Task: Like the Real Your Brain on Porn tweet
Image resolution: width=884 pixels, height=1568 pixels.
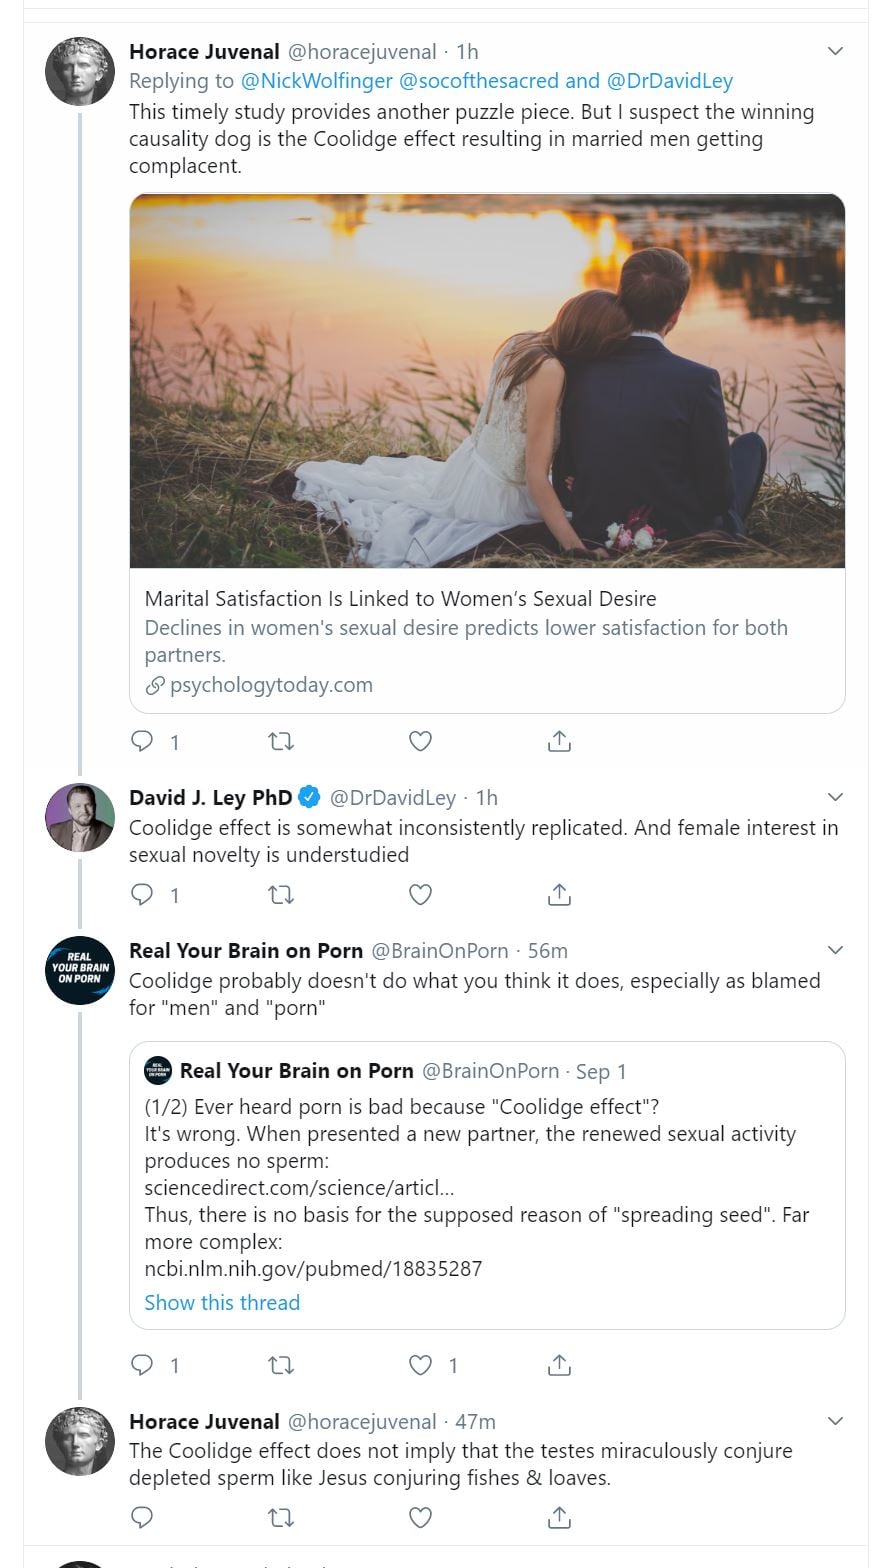Action: (421, 1364)
